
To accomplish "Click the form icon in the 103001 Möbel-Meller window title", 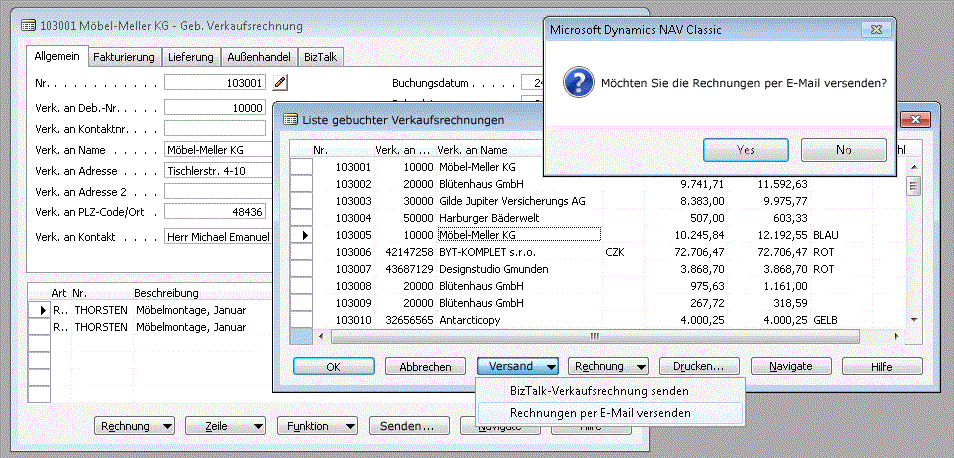I will (x=27, y=26).
